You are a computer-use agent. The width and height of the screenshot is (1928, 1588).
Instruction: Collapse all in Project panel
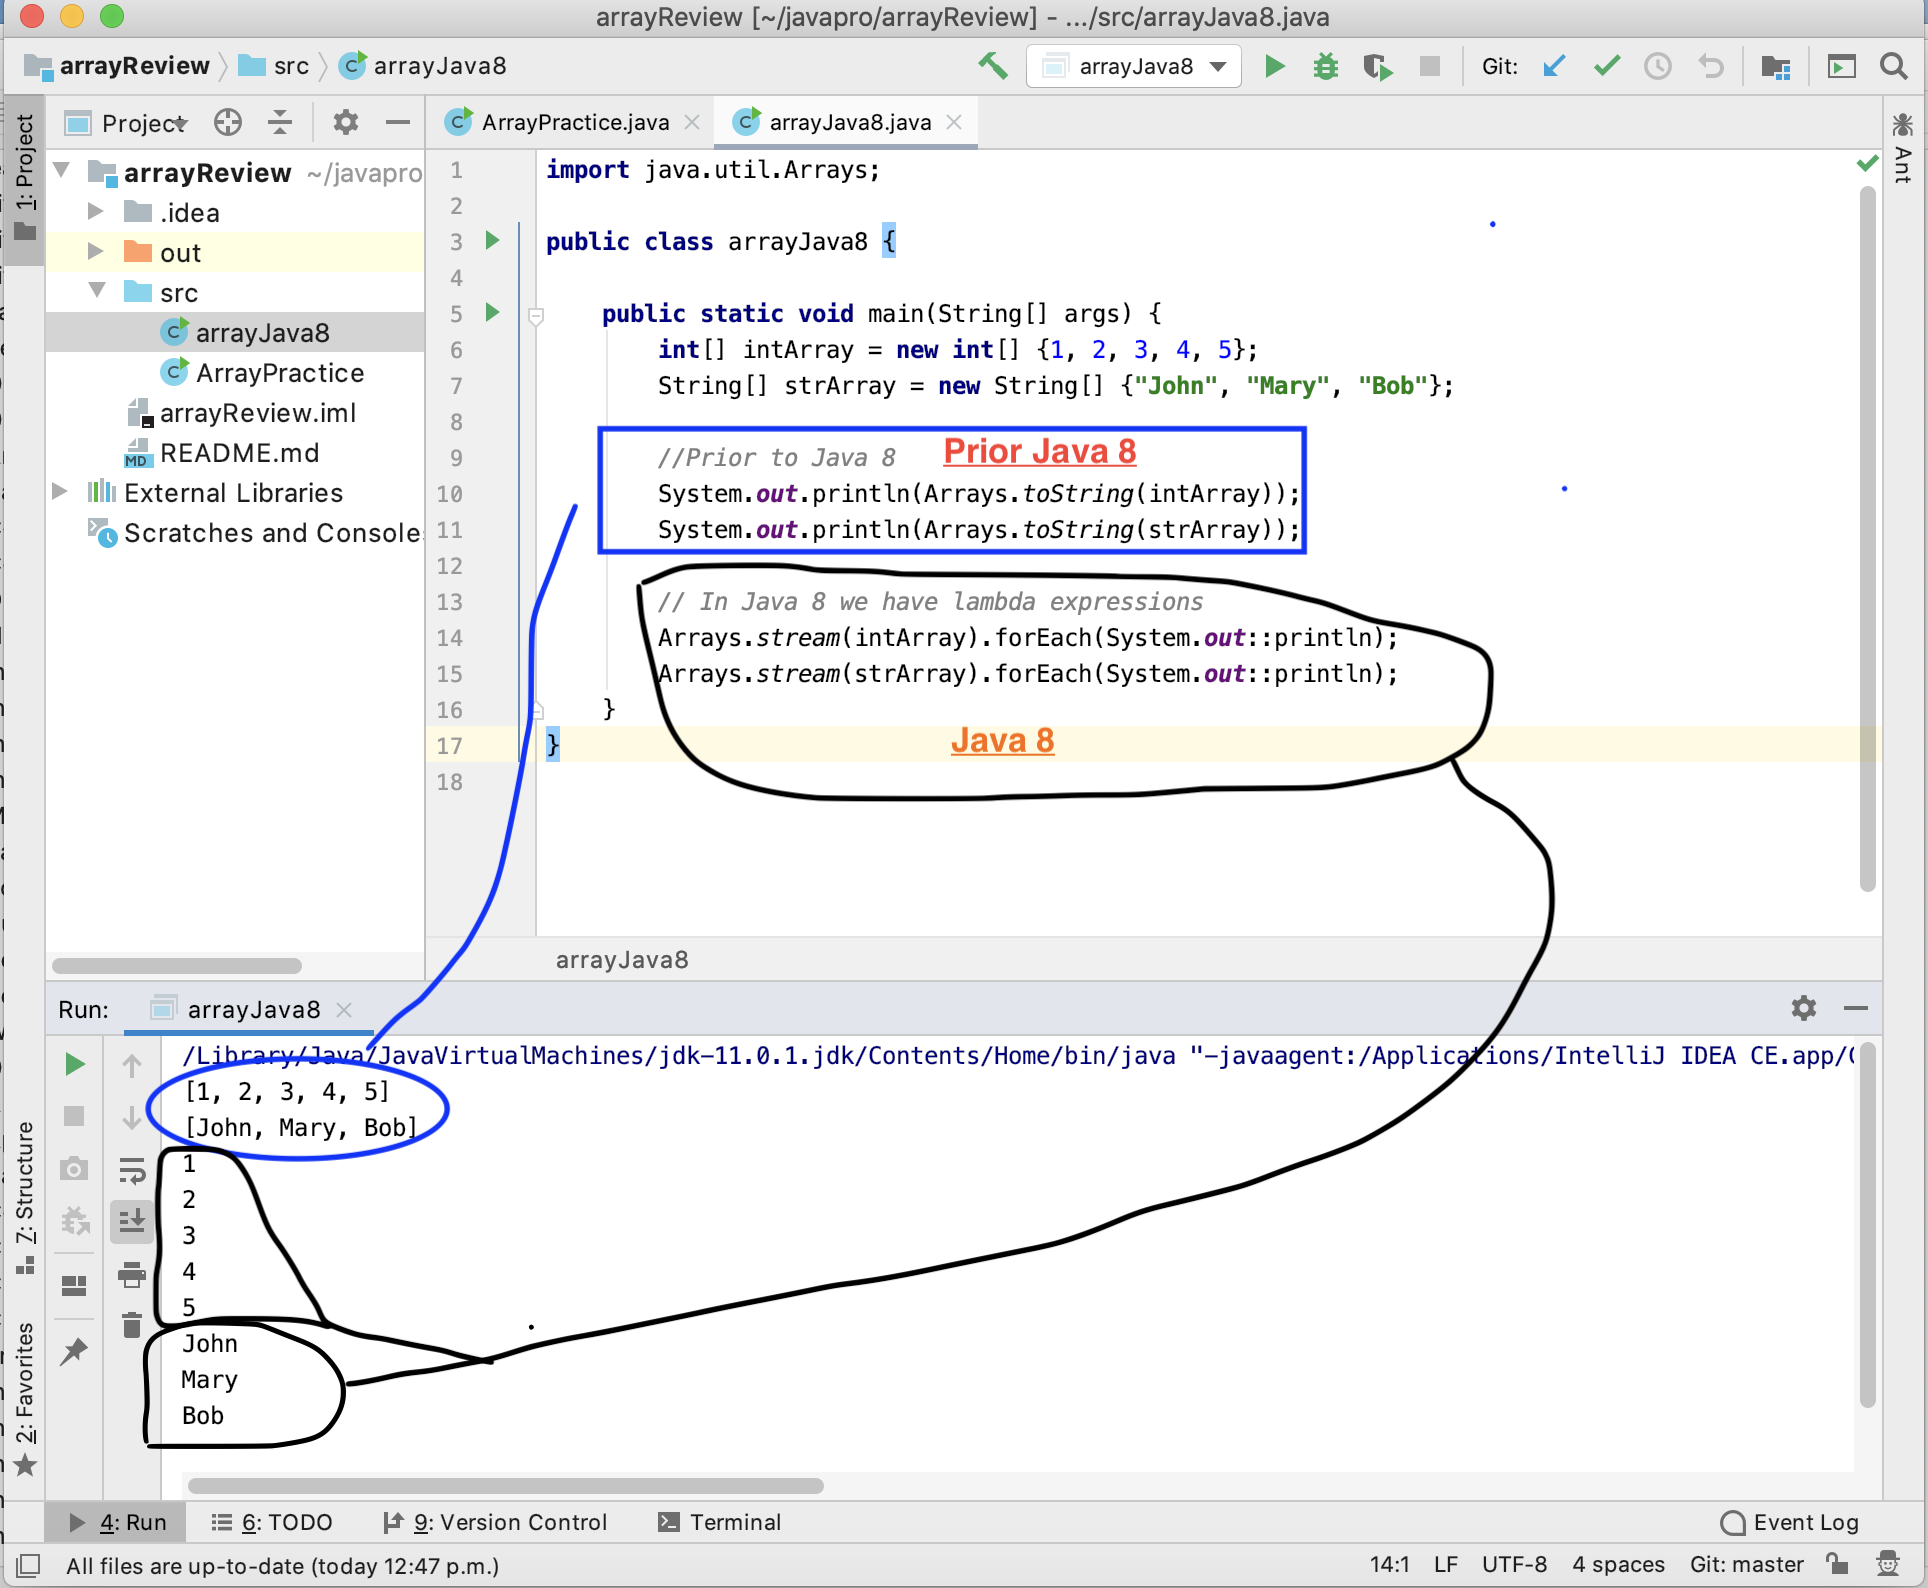pos(280,122)
